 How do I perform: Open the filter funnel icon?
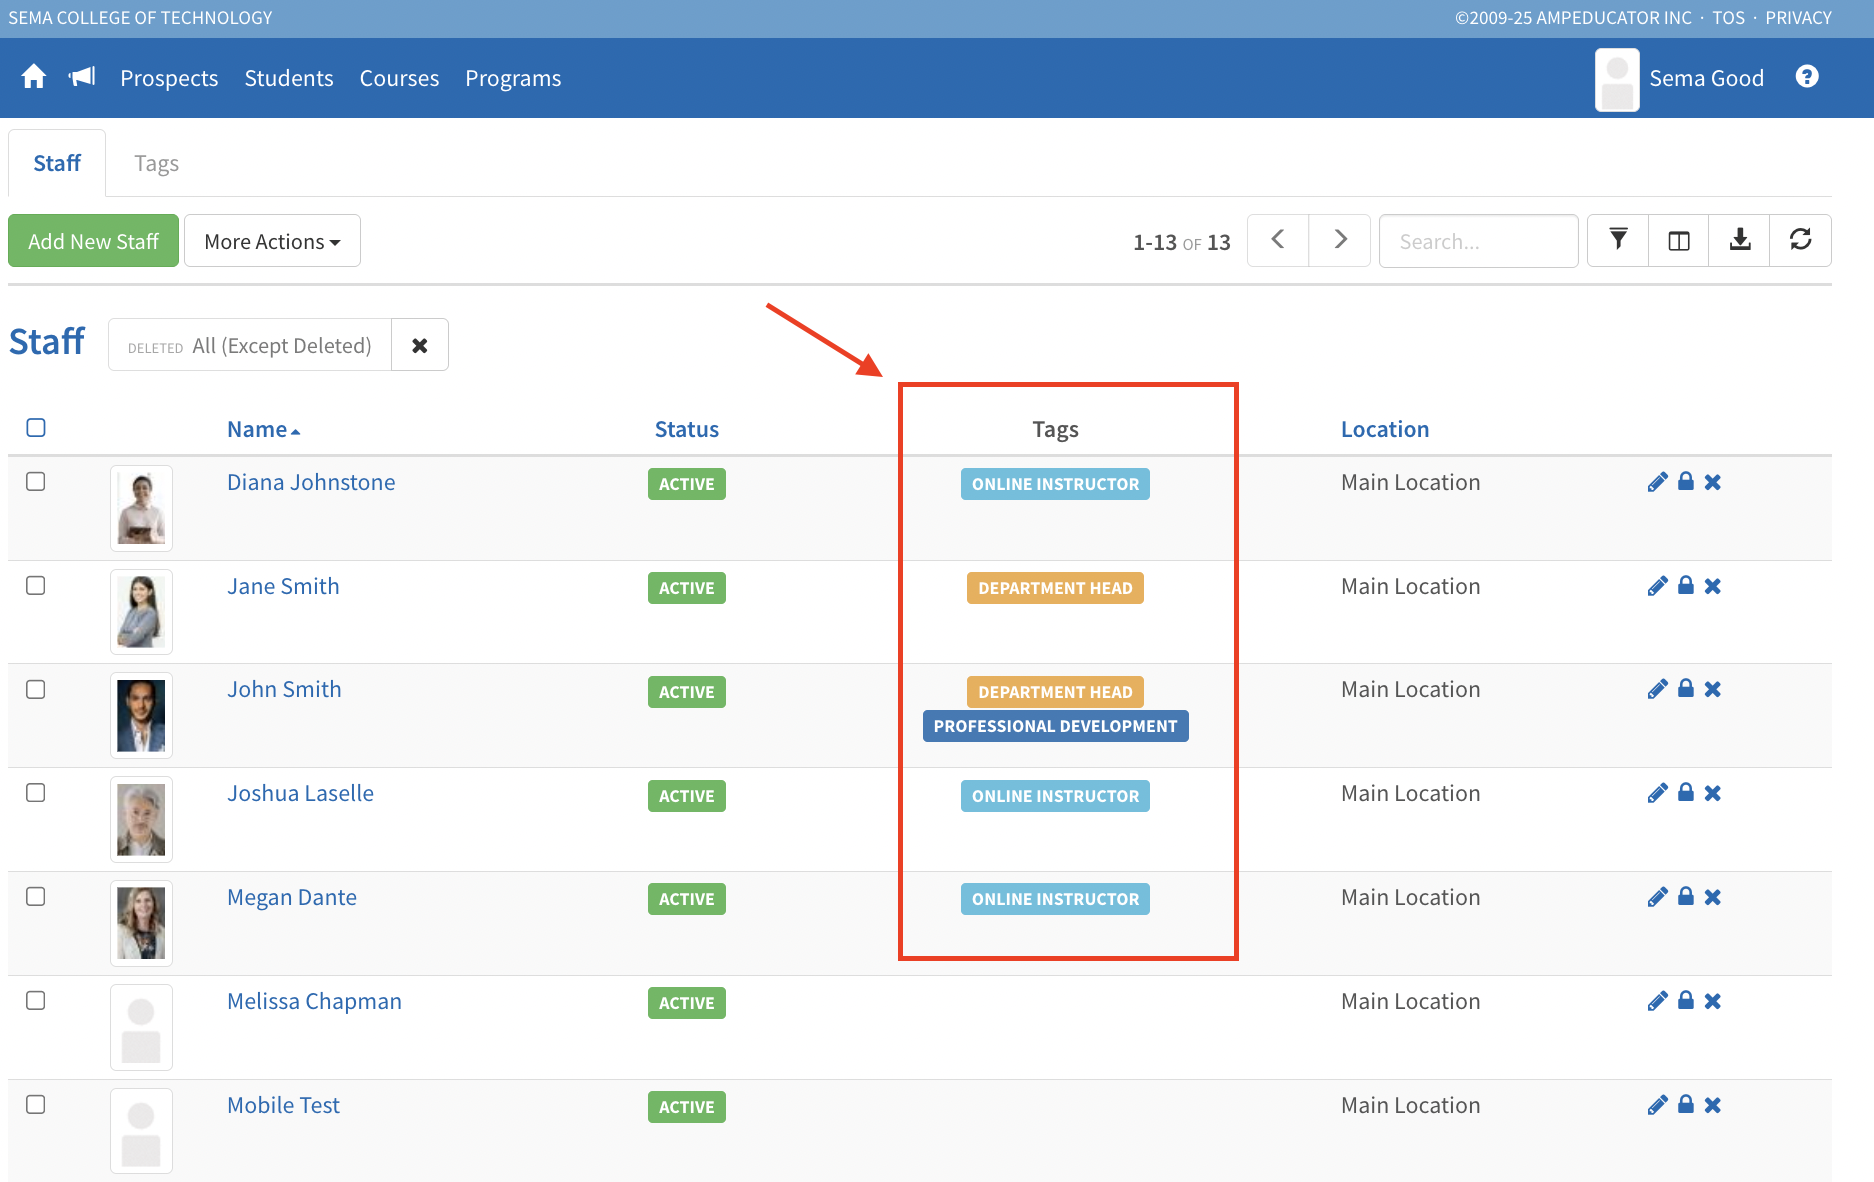click(x=1618, y=240)
